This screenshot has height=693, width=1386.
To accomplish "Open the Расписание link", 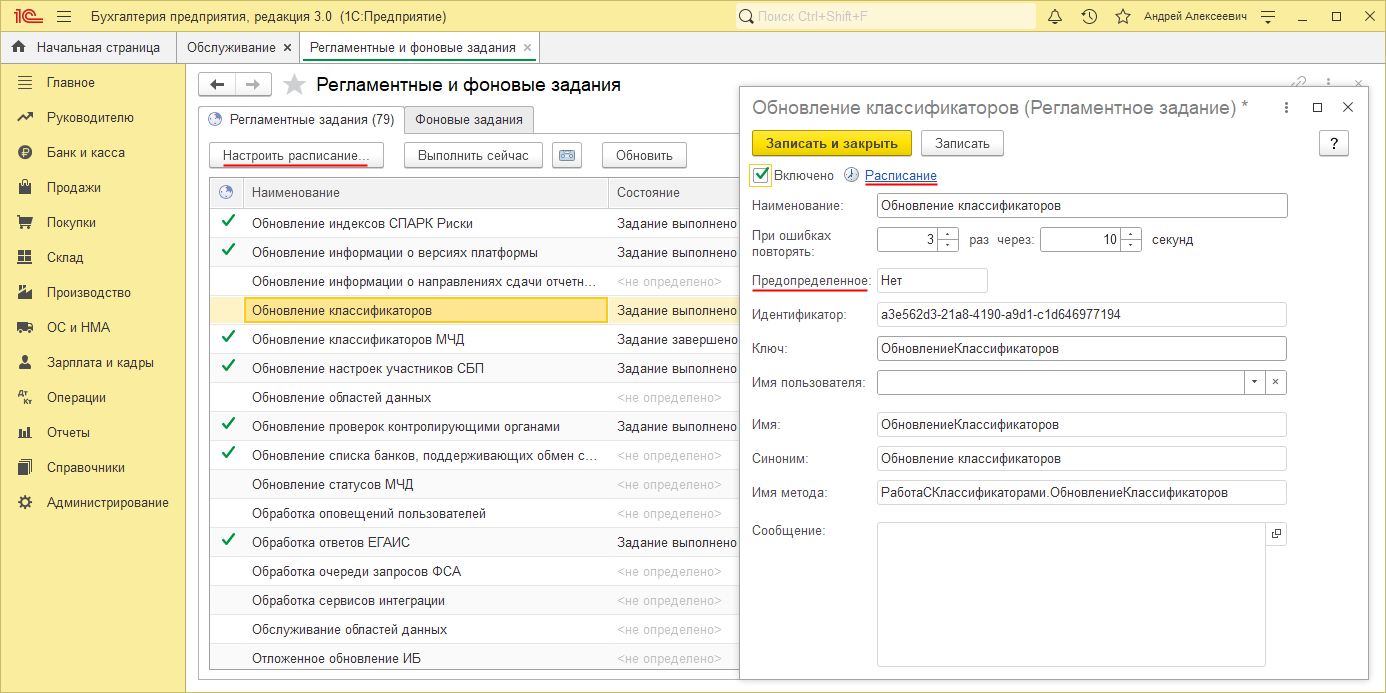I will tap(900, 176).
